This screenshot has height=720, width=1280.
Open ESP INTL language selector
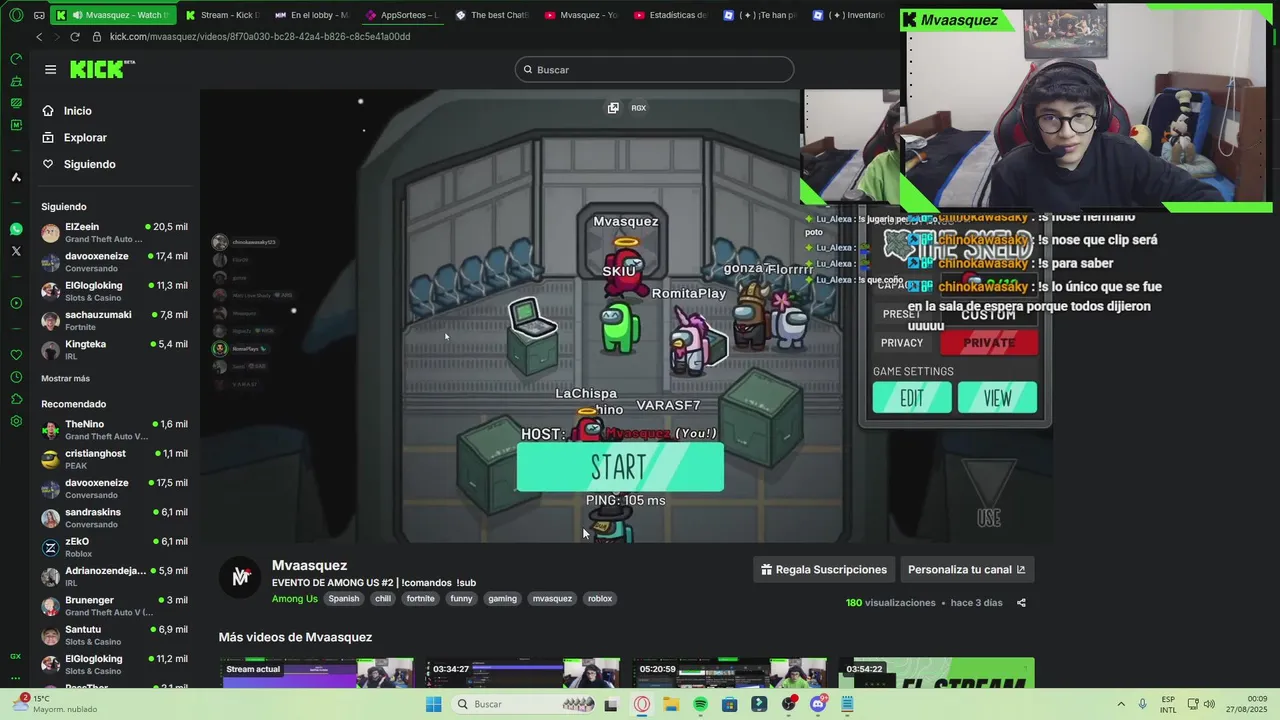tap(1168, 704)
